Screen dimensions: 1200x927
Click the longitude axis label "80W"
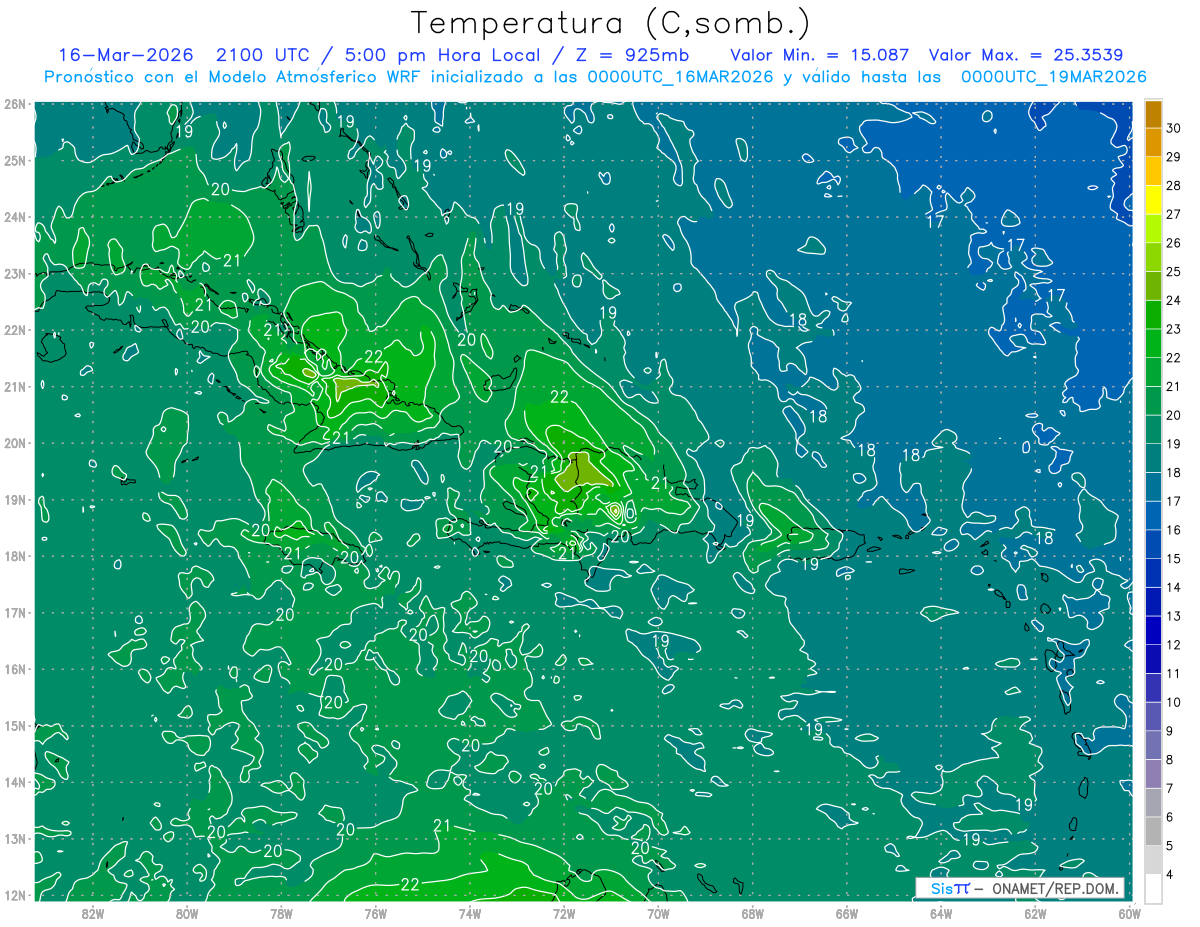coord(186,912)
